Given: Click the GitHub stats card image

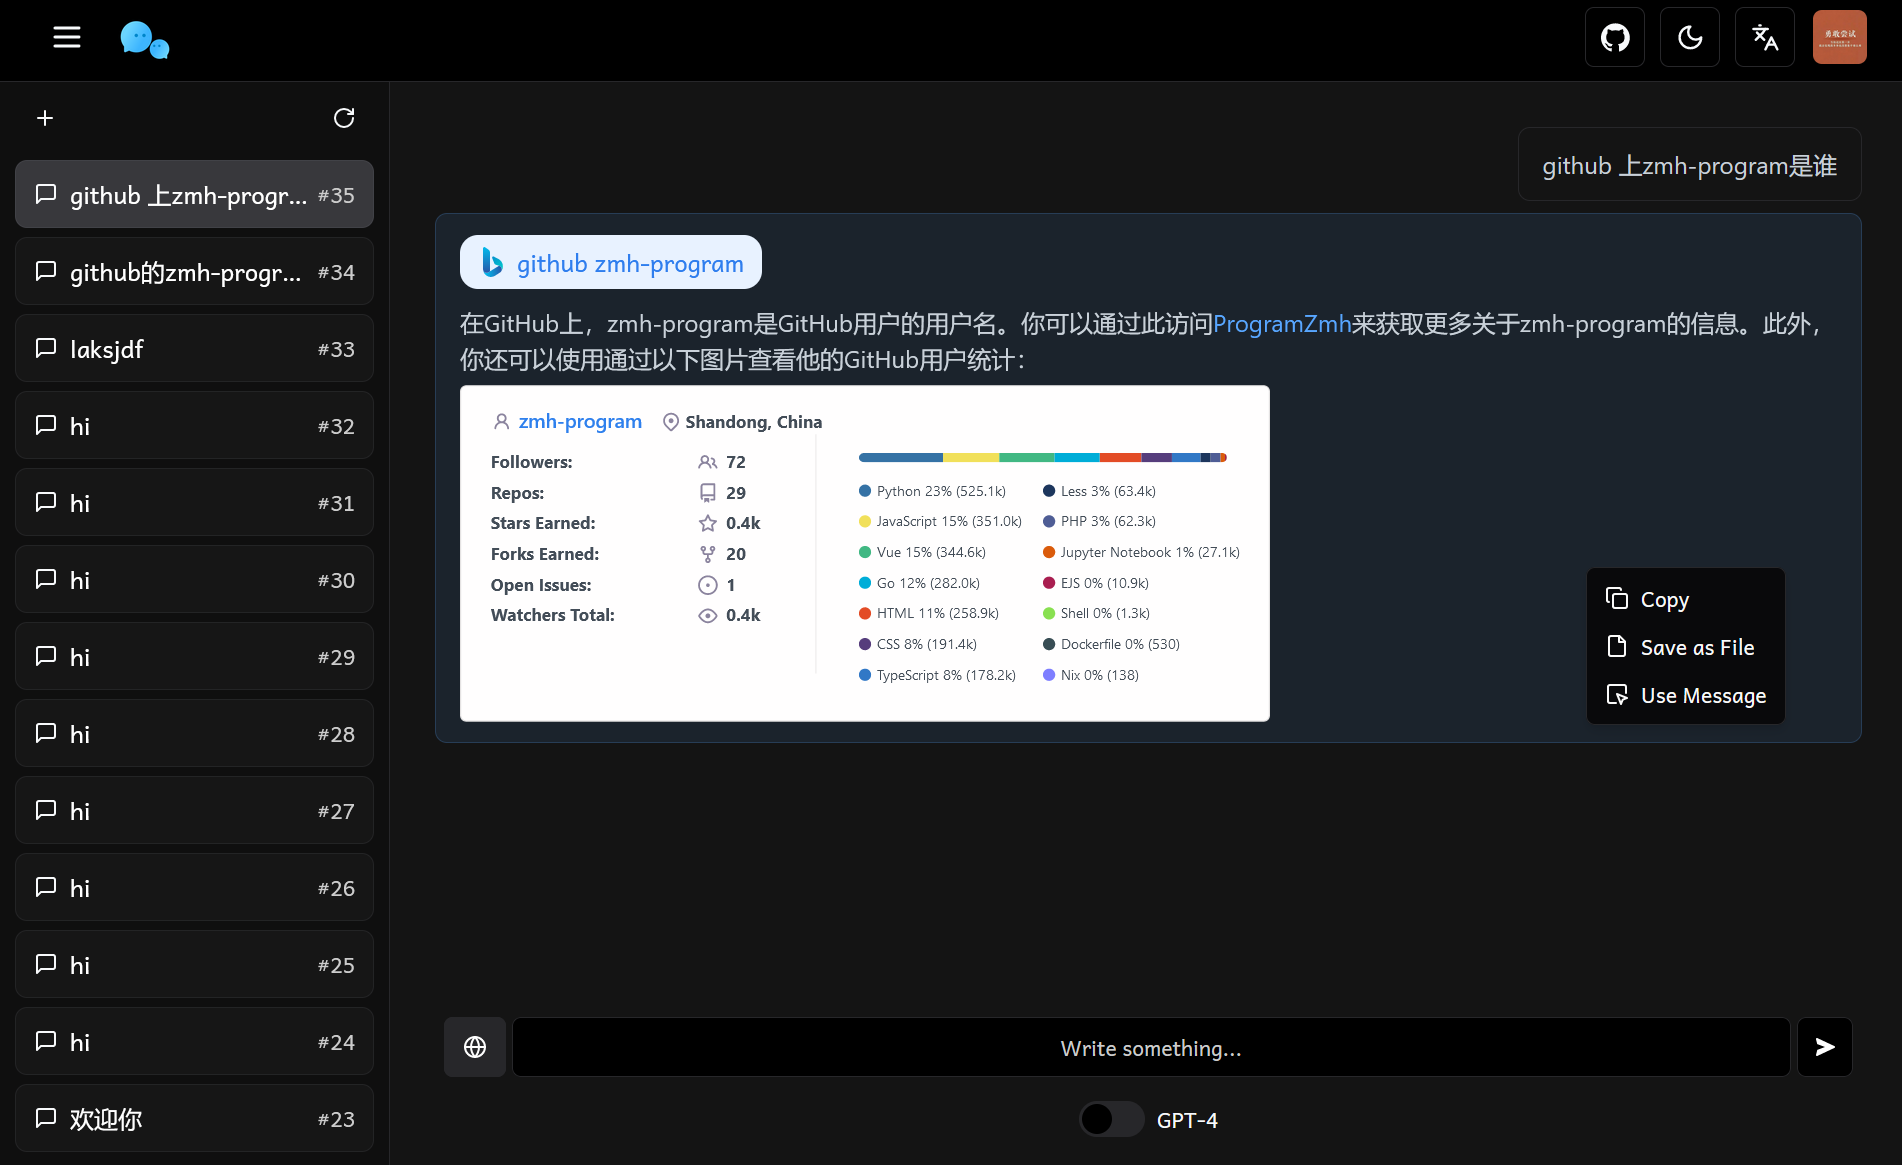Looking at the screenshot, I should (x=865, y=553).
